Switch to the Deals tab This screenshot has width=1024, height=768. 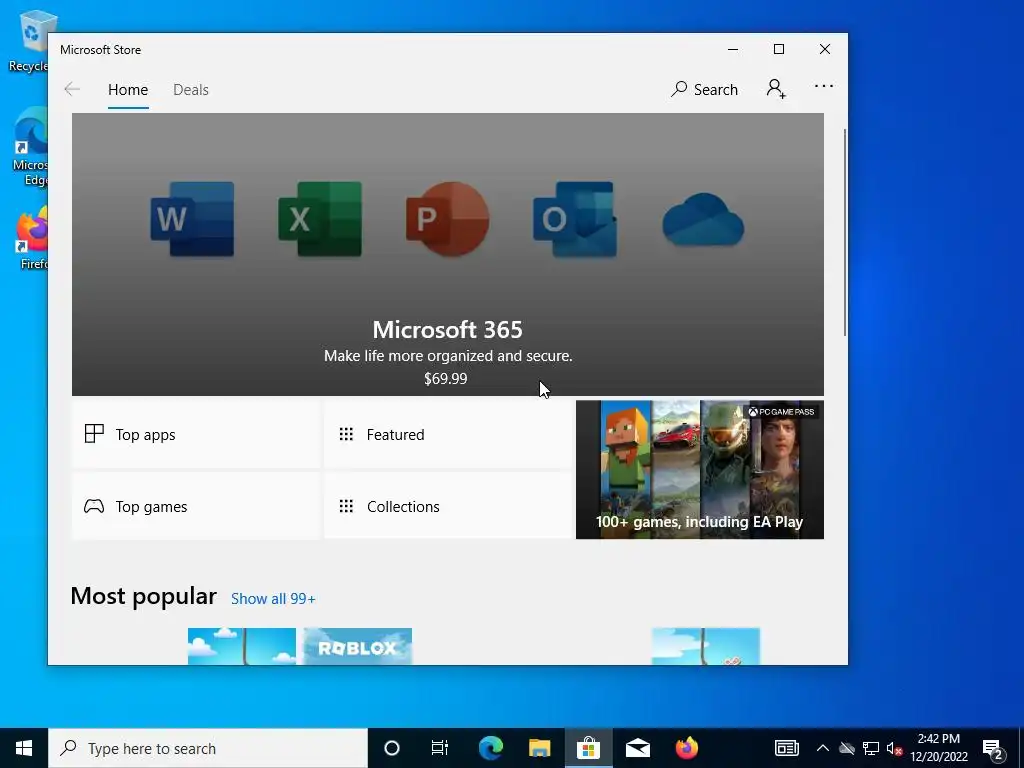point(191,89)
